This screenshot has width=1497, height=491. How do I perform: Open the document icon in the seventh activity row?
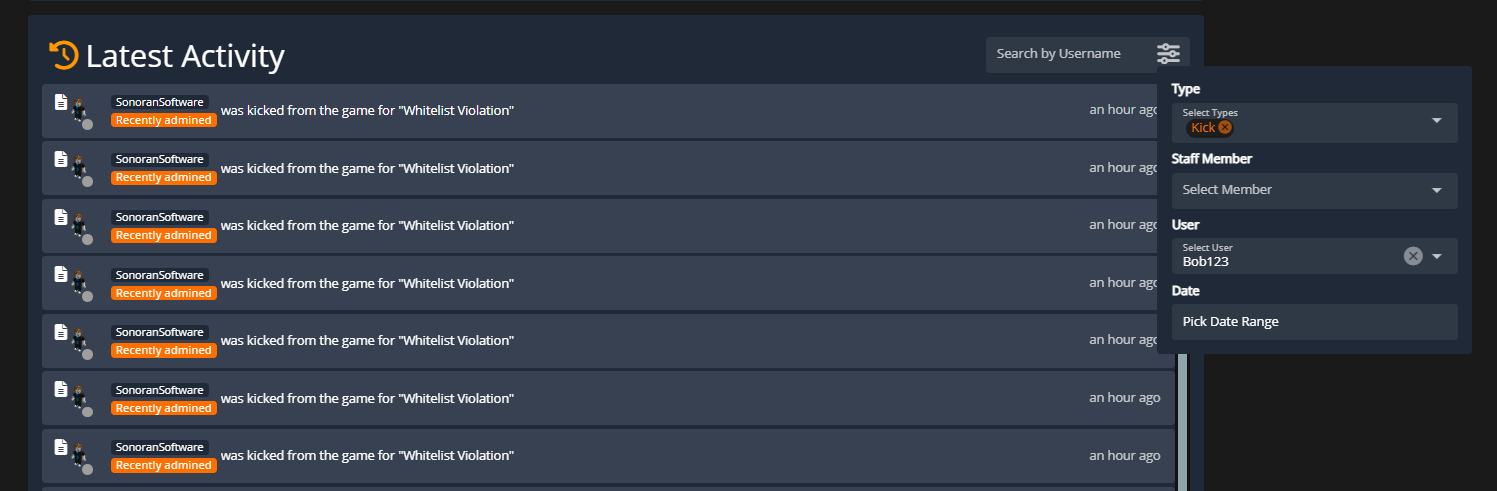pos(61,447)
